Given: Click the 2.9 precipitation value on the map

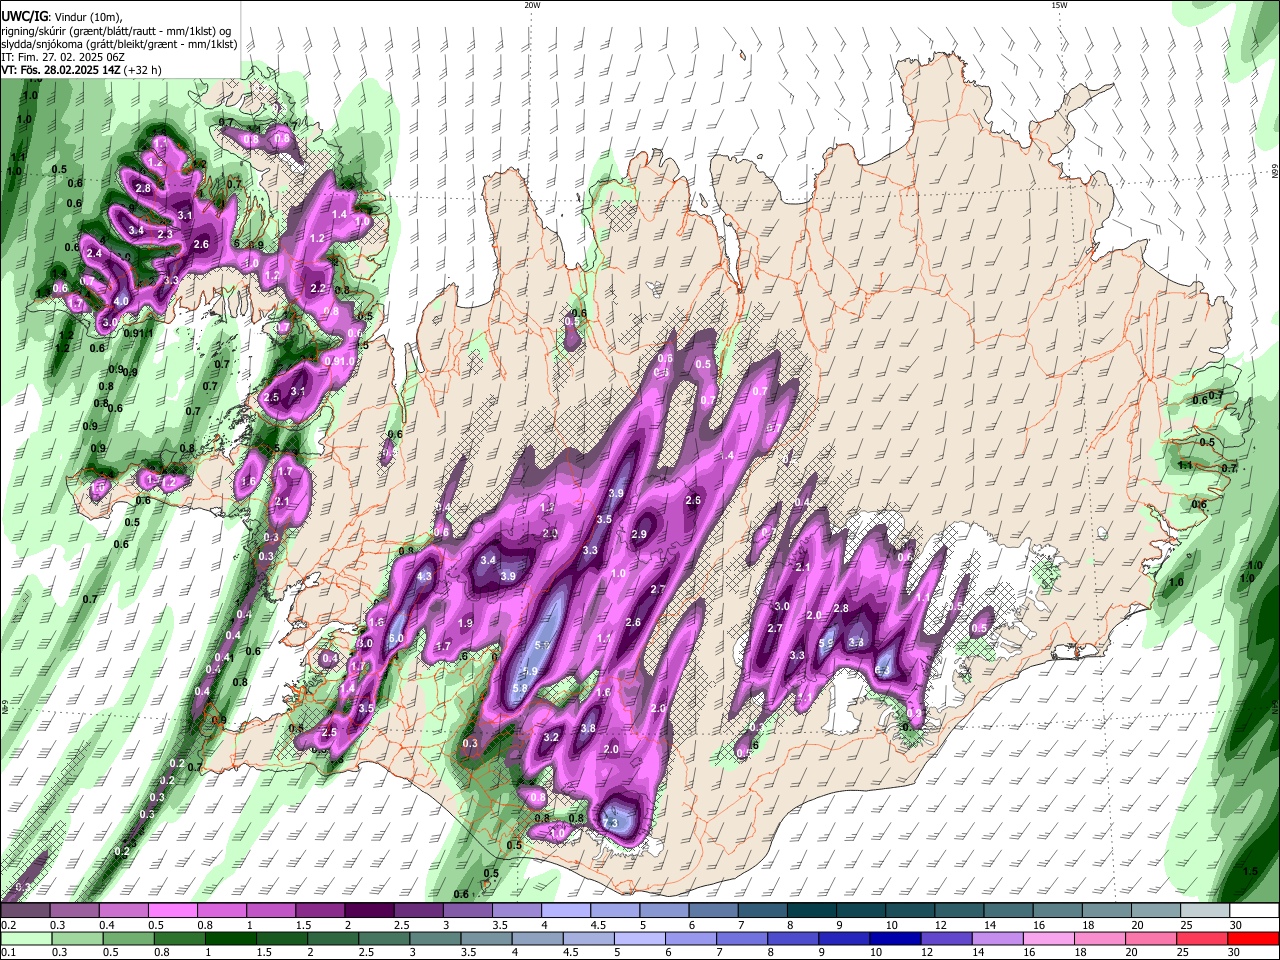Looking at the screenshot, I should pyautogui.click(x=640, y=535).
